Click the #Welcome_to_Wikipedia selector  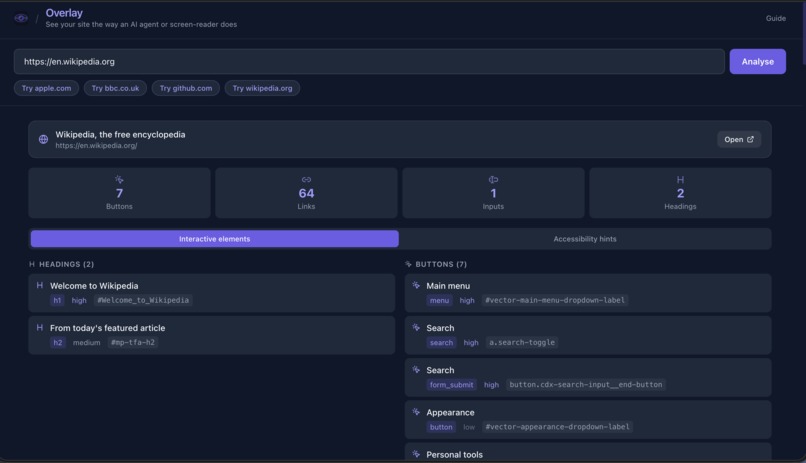pos(143,300)
